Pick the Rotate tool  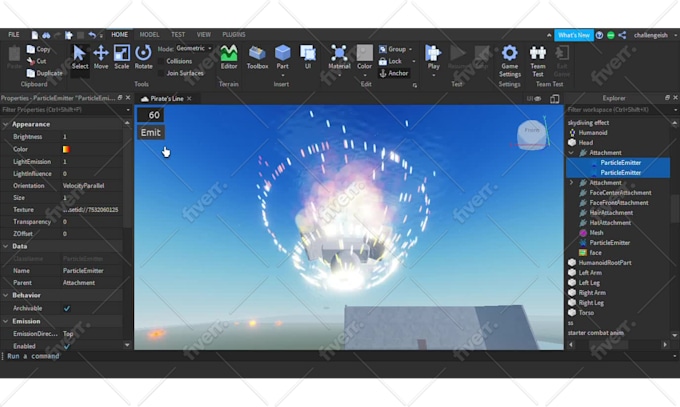pos(143,57)
